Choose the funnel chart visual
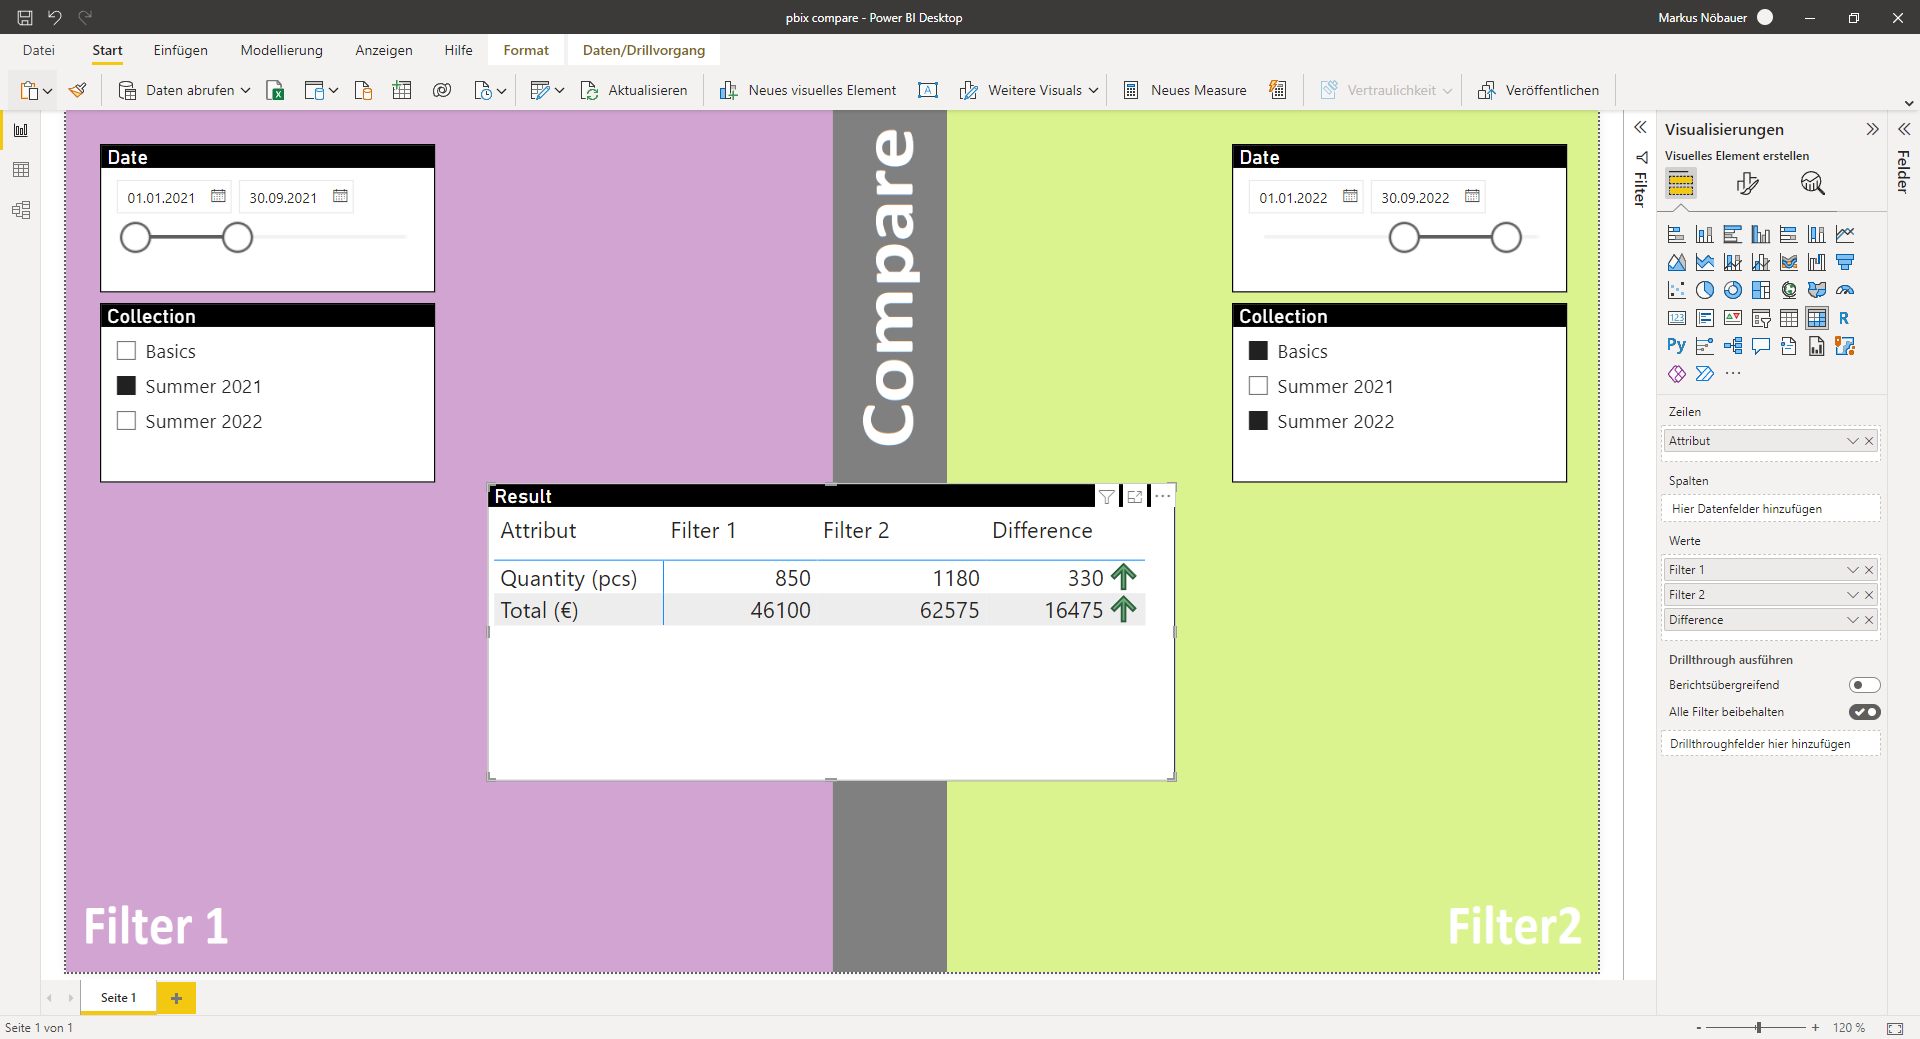The height and width of the screenshot is (1039, 1920). pyautogui.click(x=1845, y=262)
